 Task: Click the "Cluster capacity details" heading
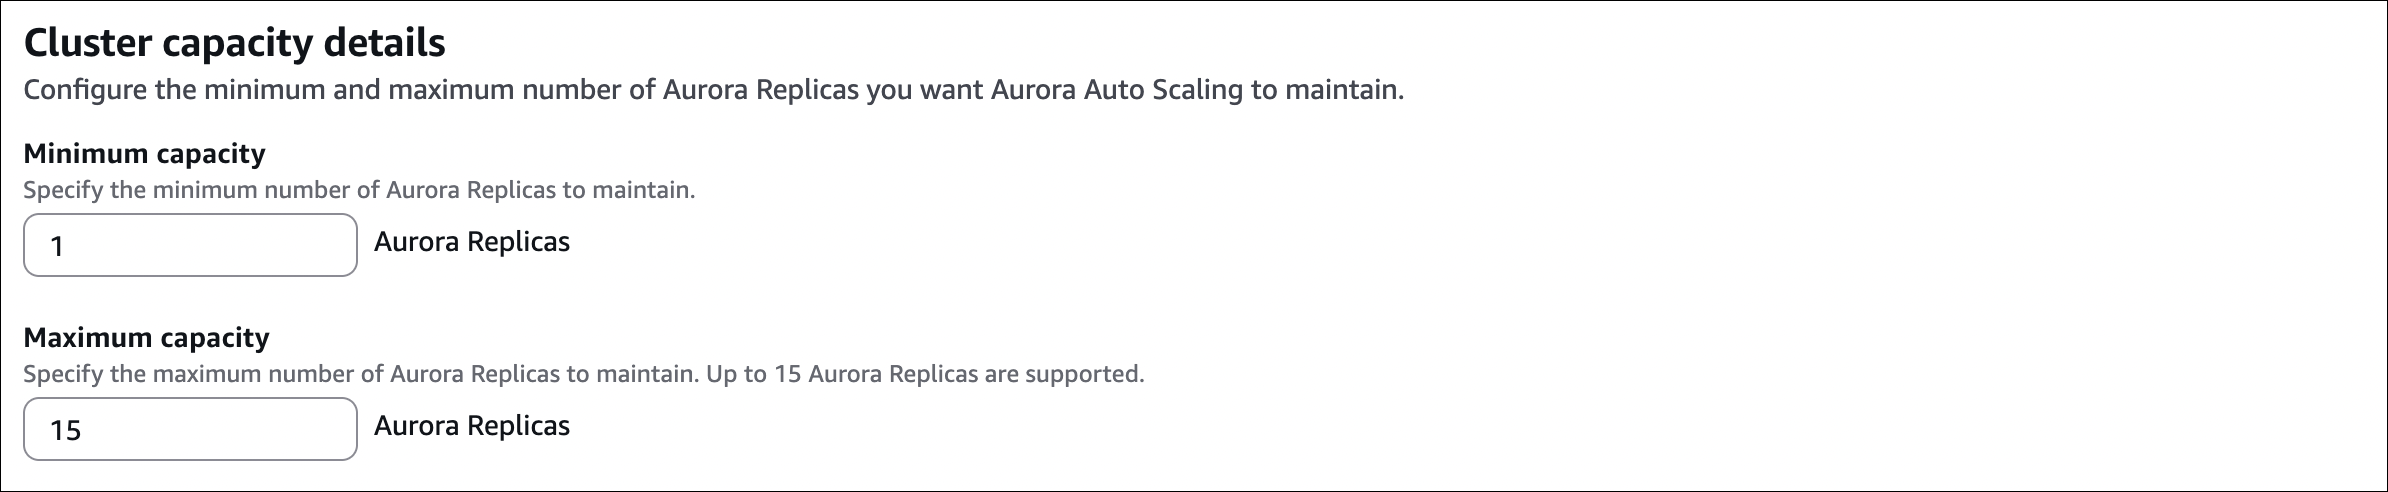pyautogui.click(x=234, y=43)
